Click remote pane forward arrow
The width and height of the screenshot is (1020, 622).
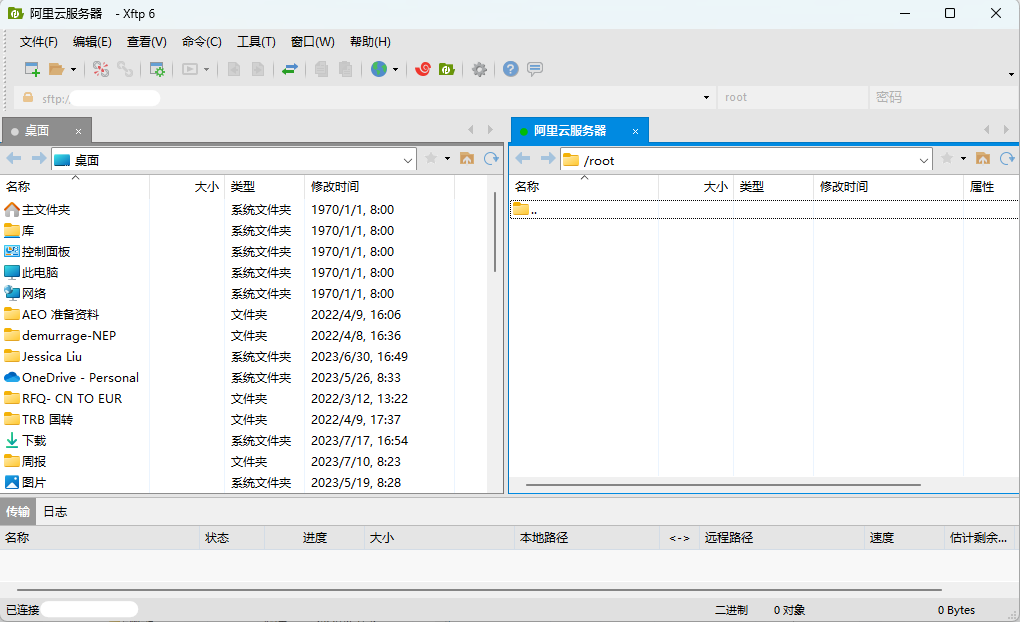(548, 159)
